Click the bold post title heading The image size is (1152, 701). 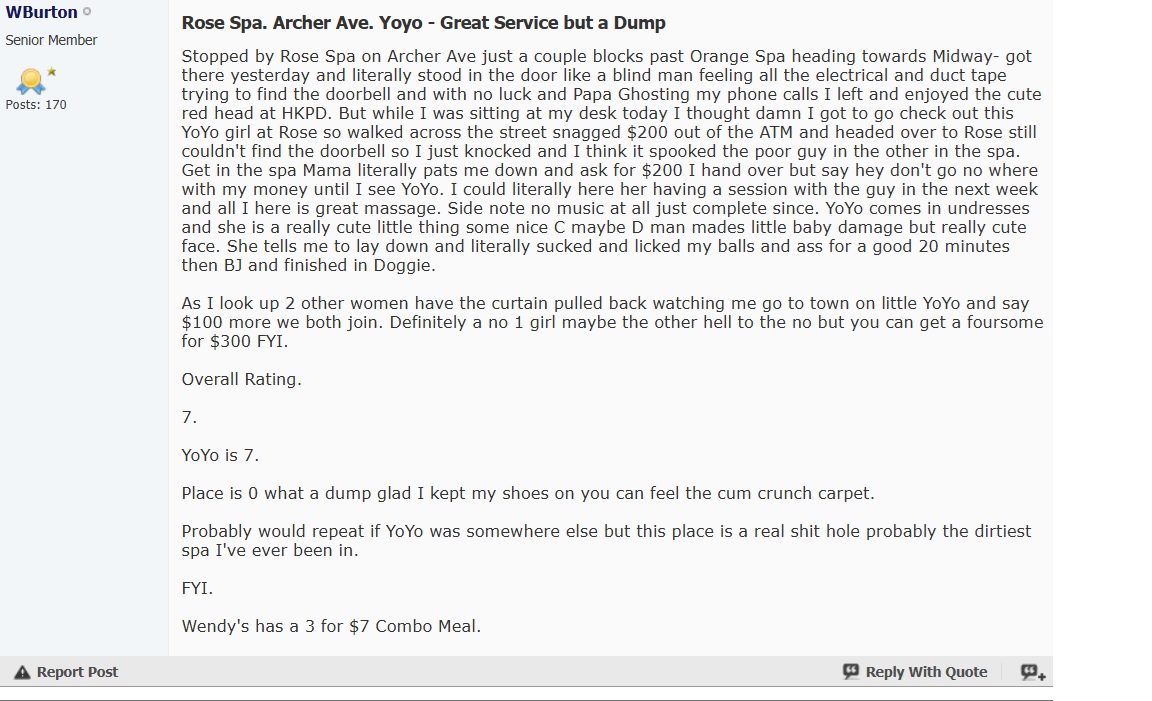[423, 22]
